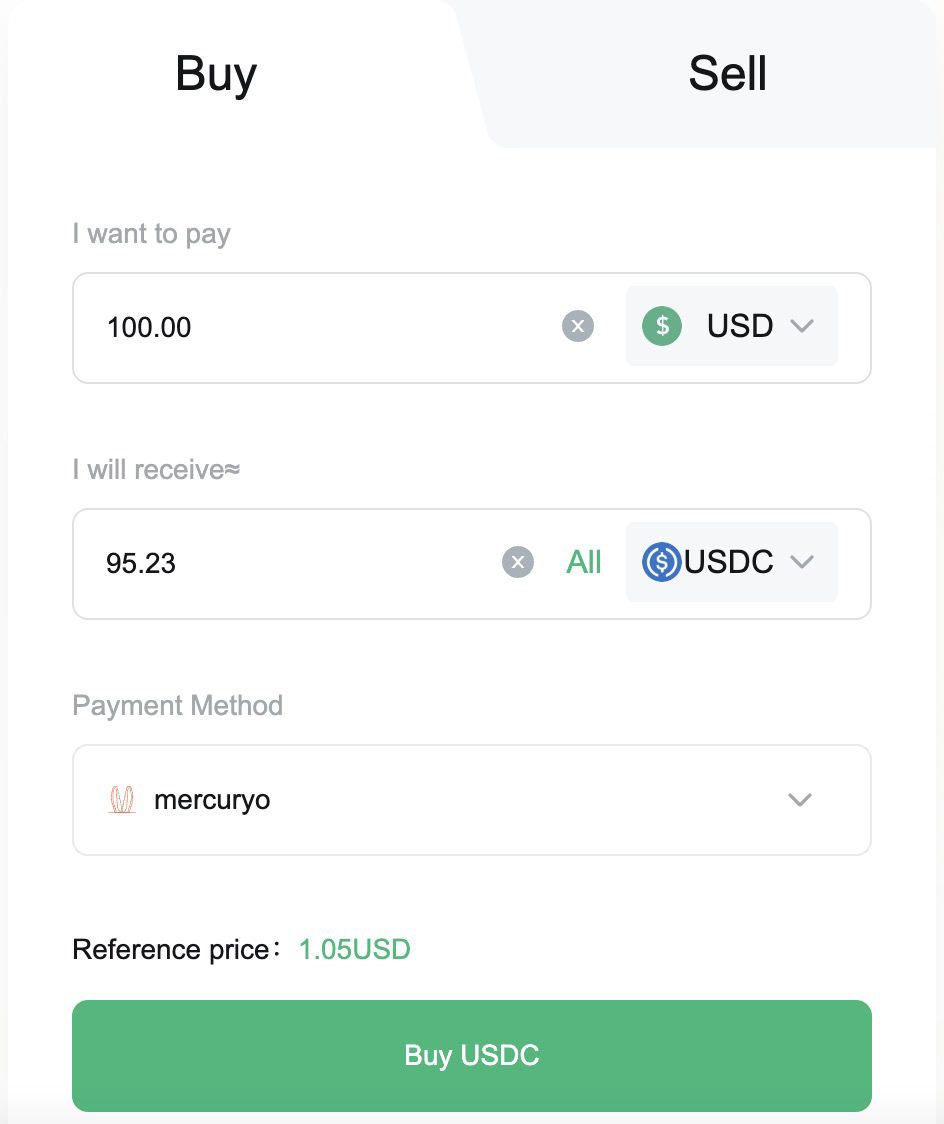Expand the USDC coin dropdown arrow

(802, 562)
